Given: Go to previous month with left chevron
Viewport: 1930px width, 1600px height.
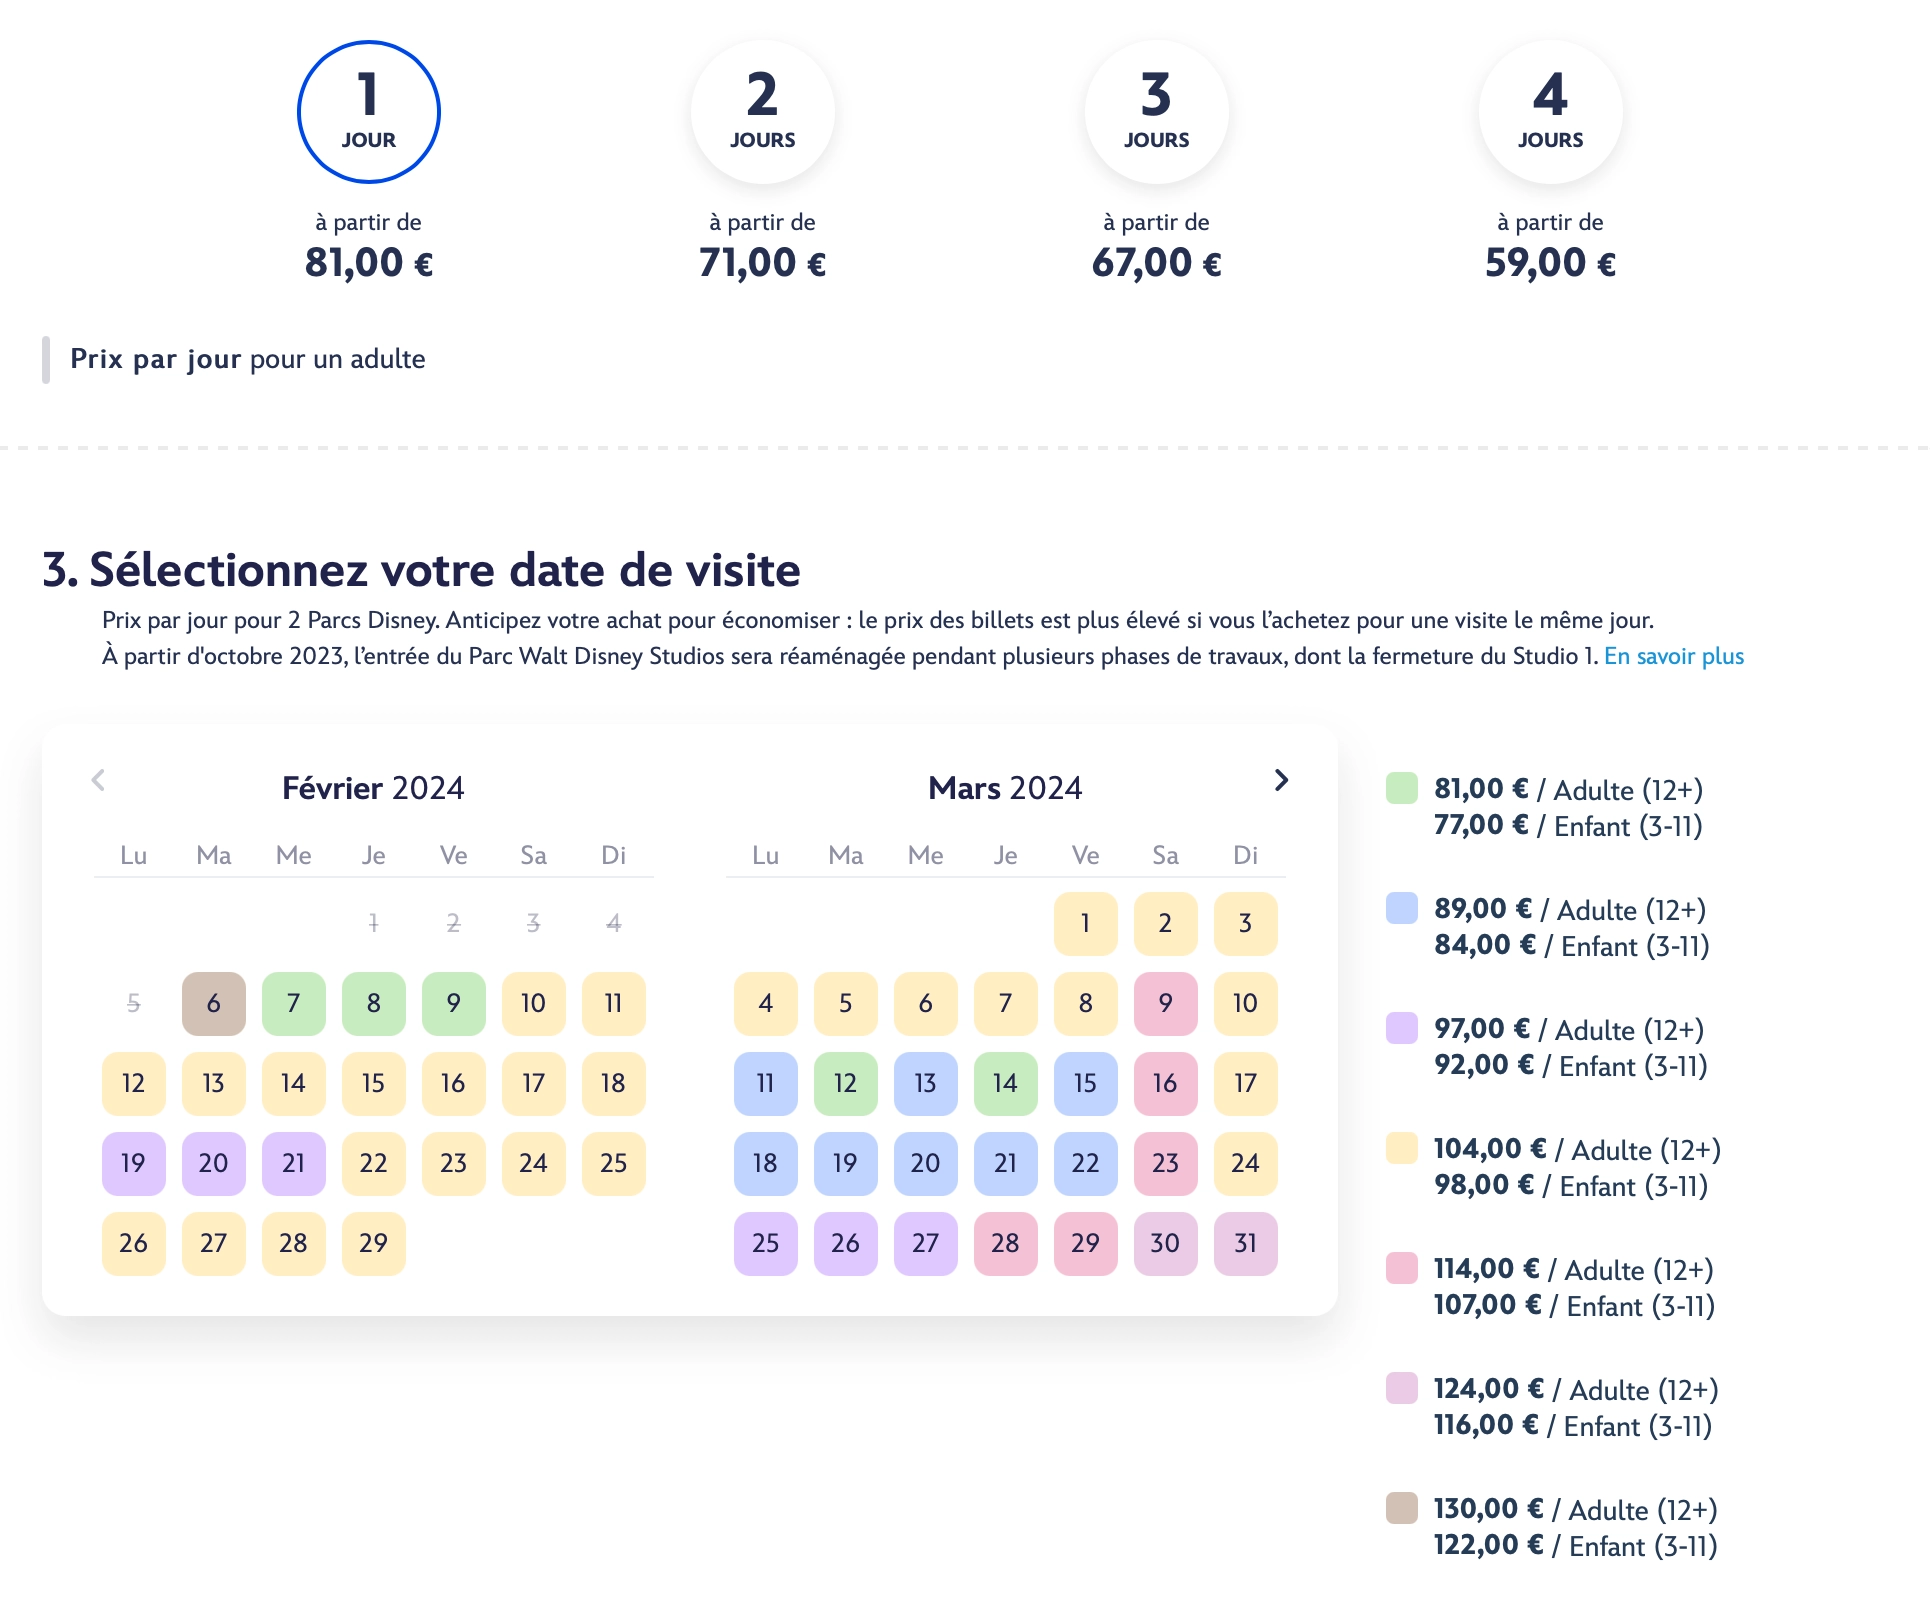Looking at the screenshot, I should pos(98,781).
